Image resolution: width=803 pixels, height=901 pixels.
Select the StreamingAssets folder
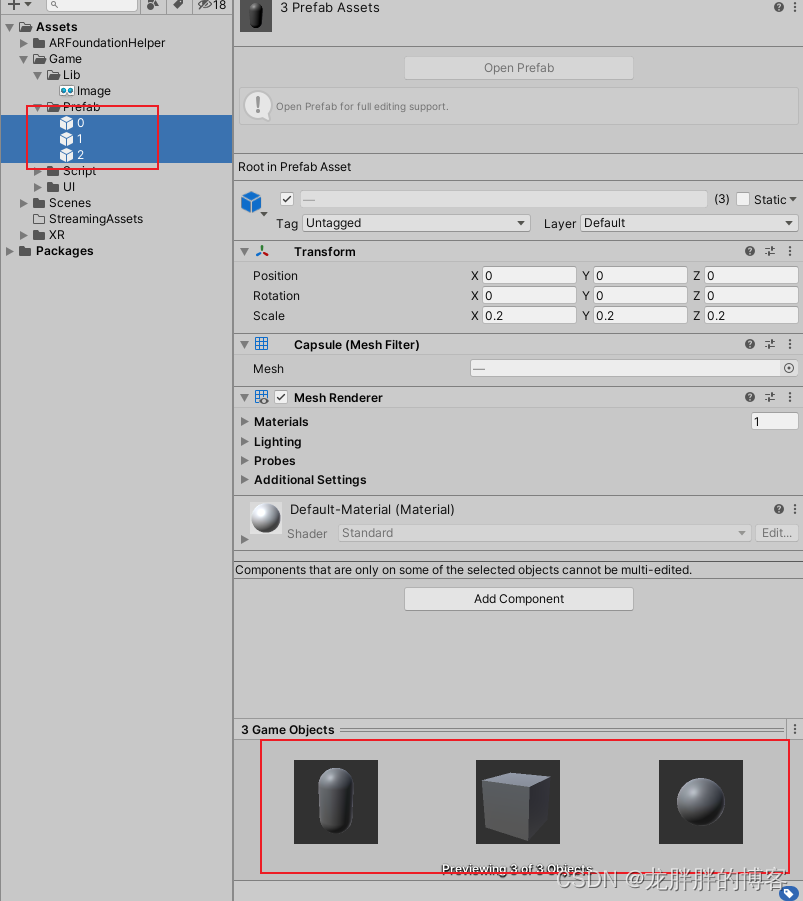tap(95, 220)
